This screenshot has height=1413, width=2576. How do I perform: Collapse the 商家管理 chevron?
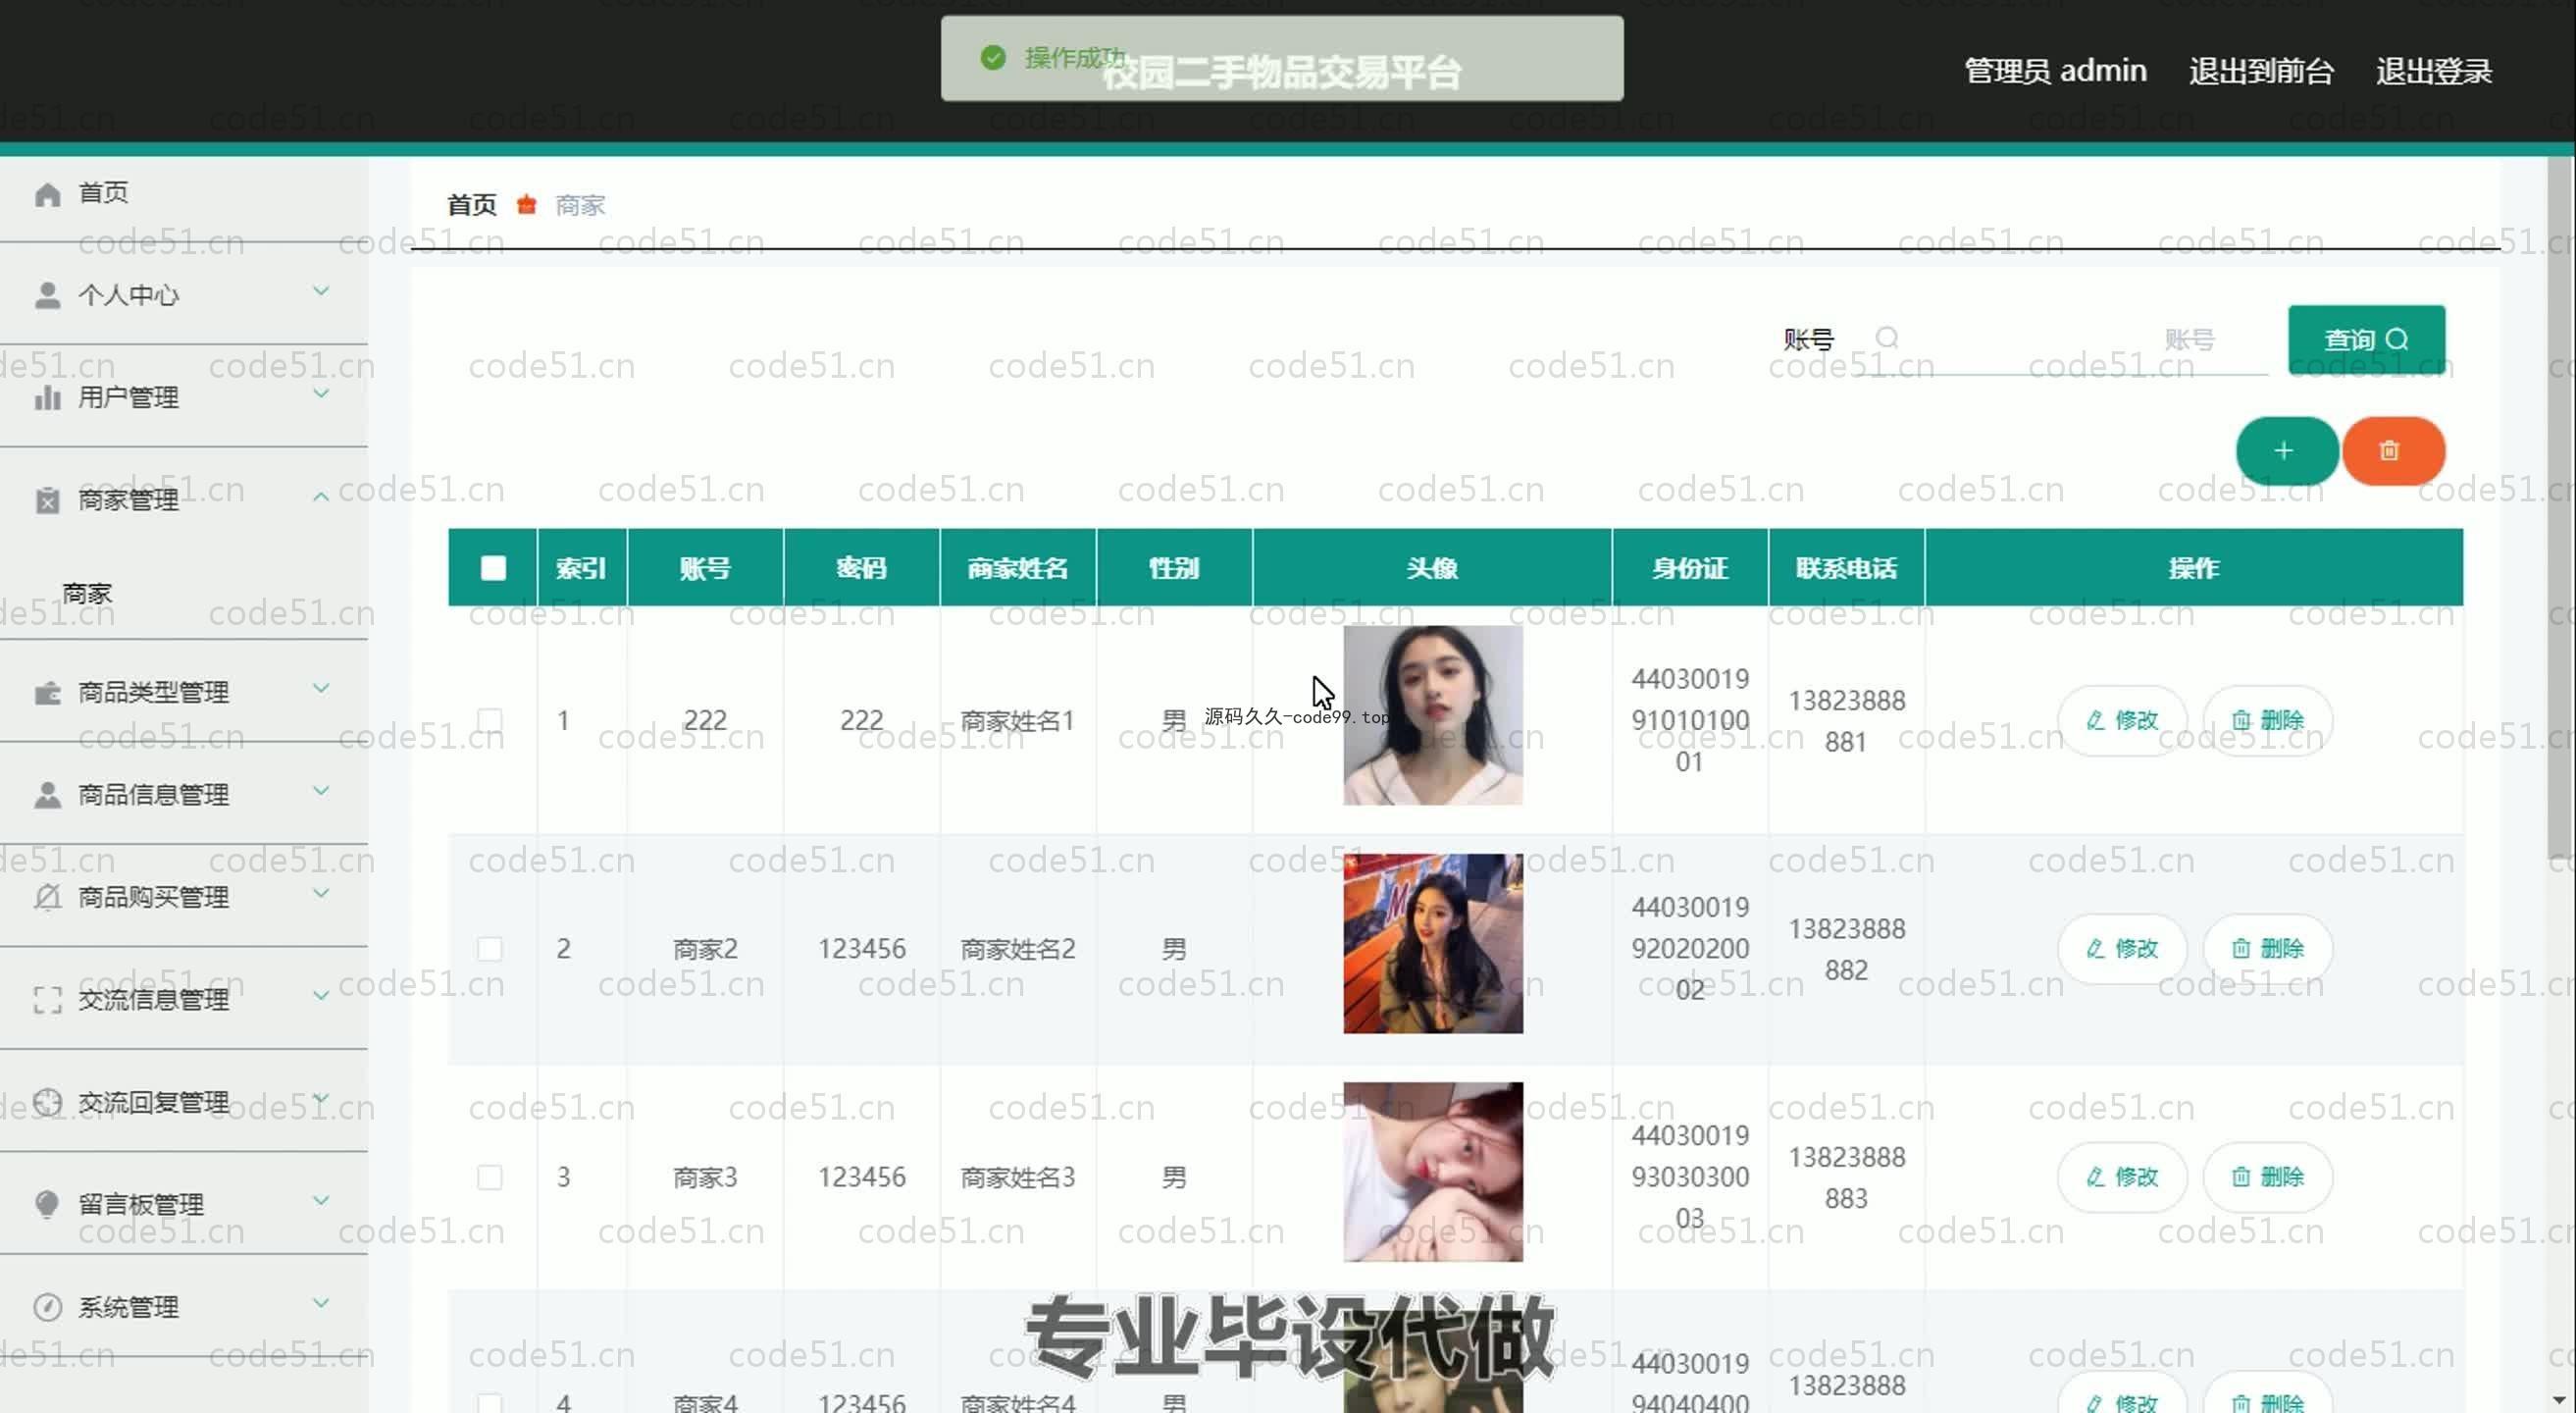[x=321, y=496]
